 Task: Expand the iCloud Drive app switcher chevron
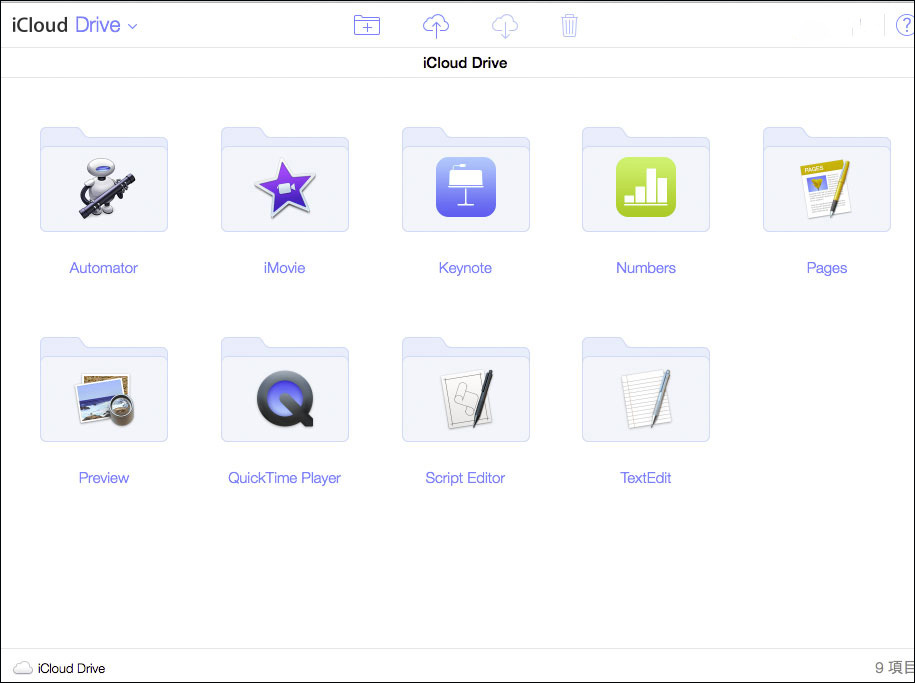click(132, 26)
